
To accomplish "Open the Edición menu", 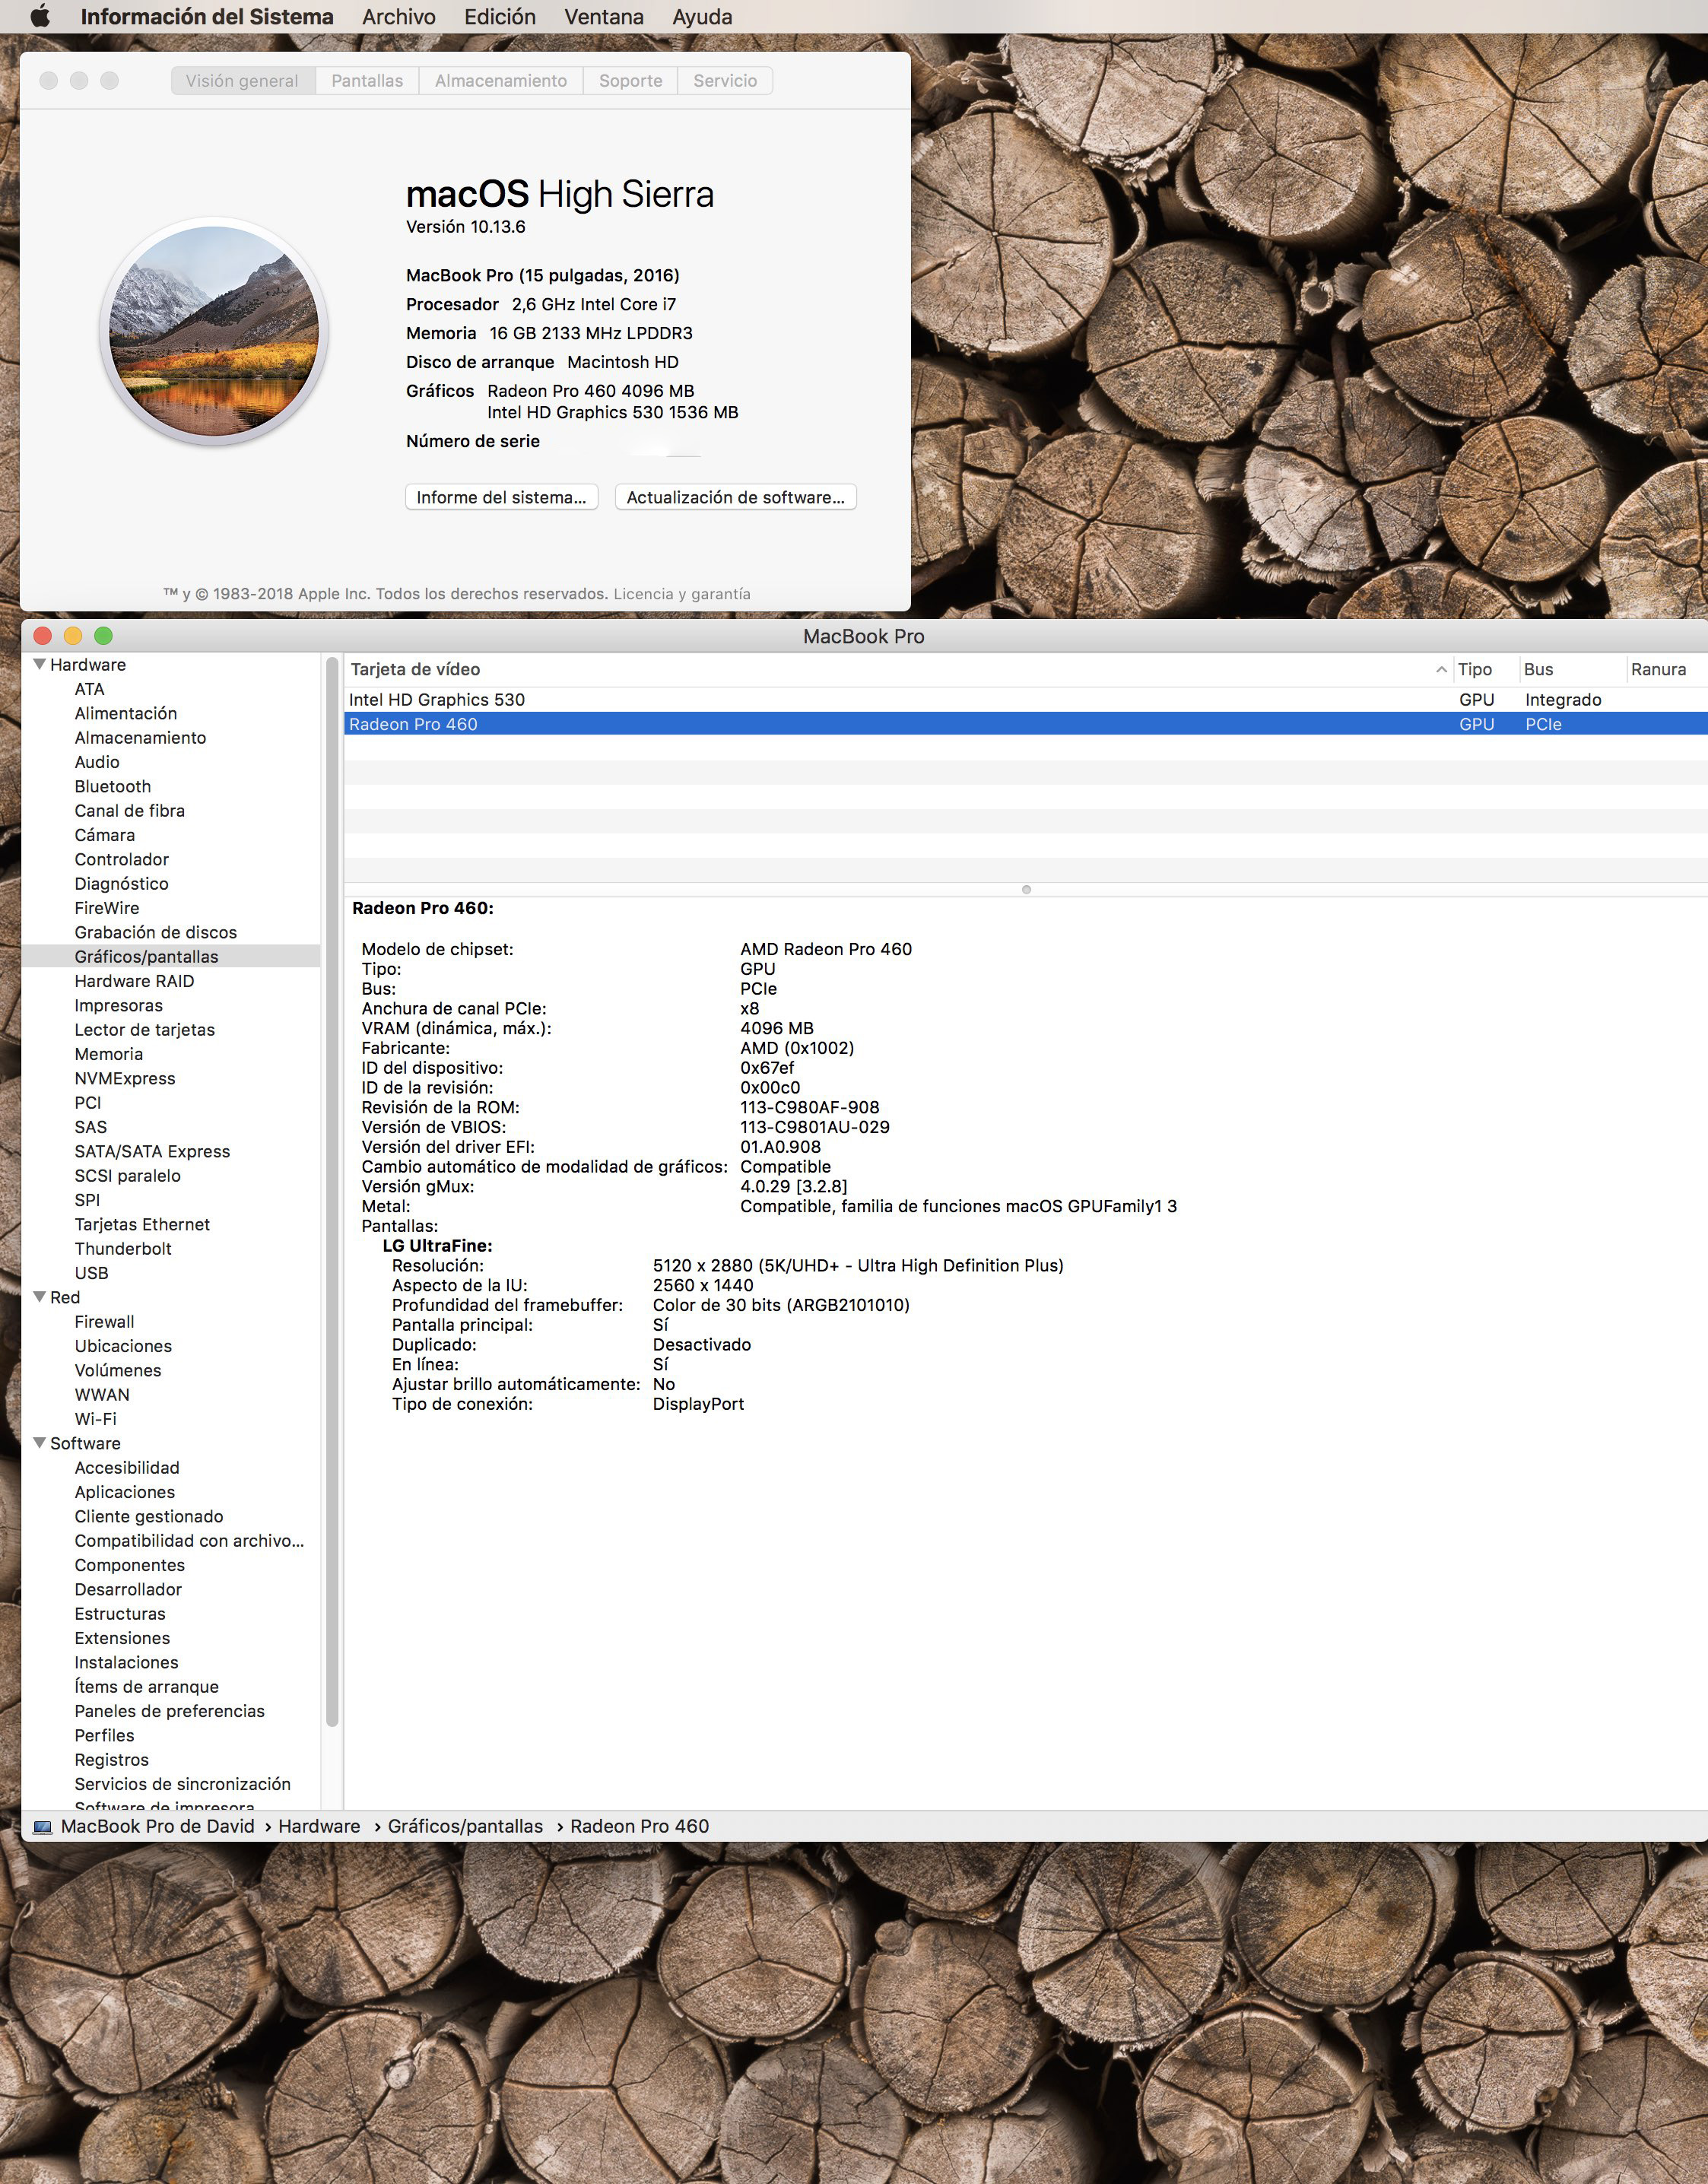I will pos(500,17).
